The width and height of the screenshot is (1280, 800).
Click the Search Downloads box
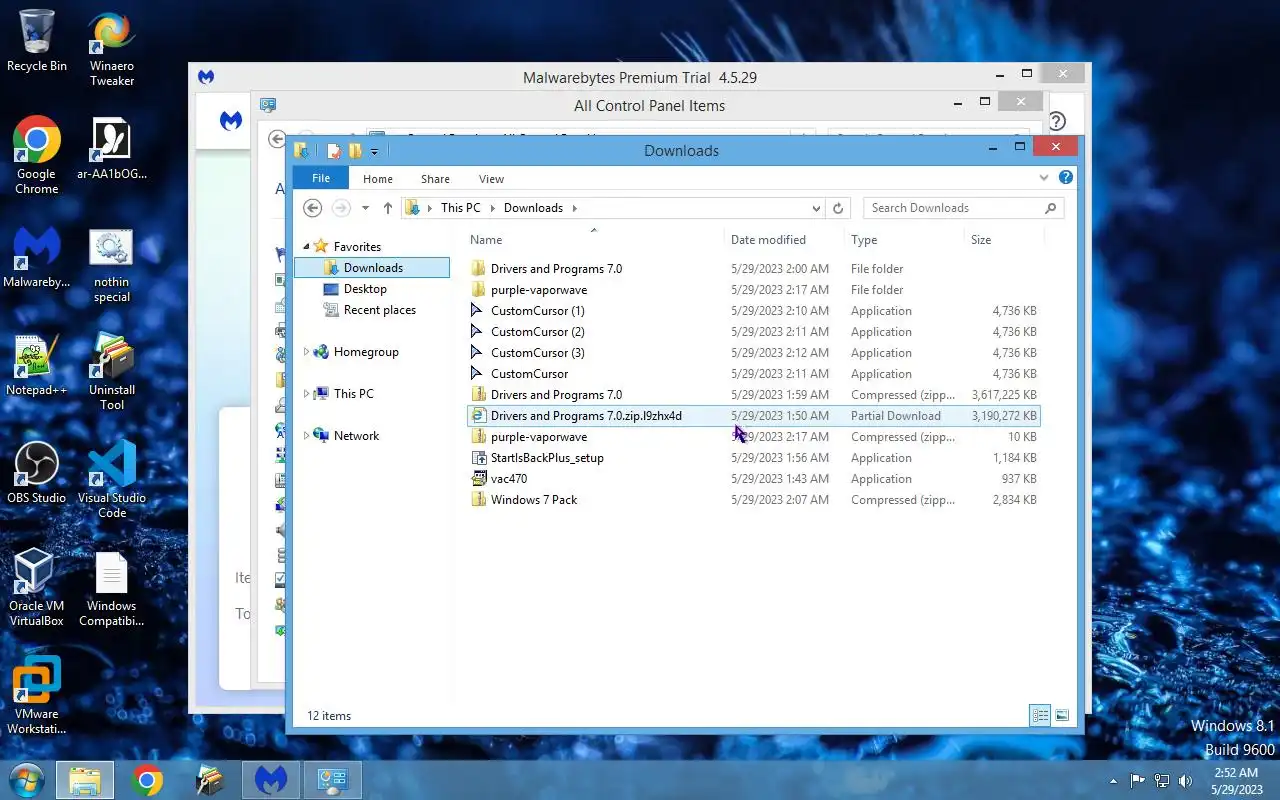(963, 208)
